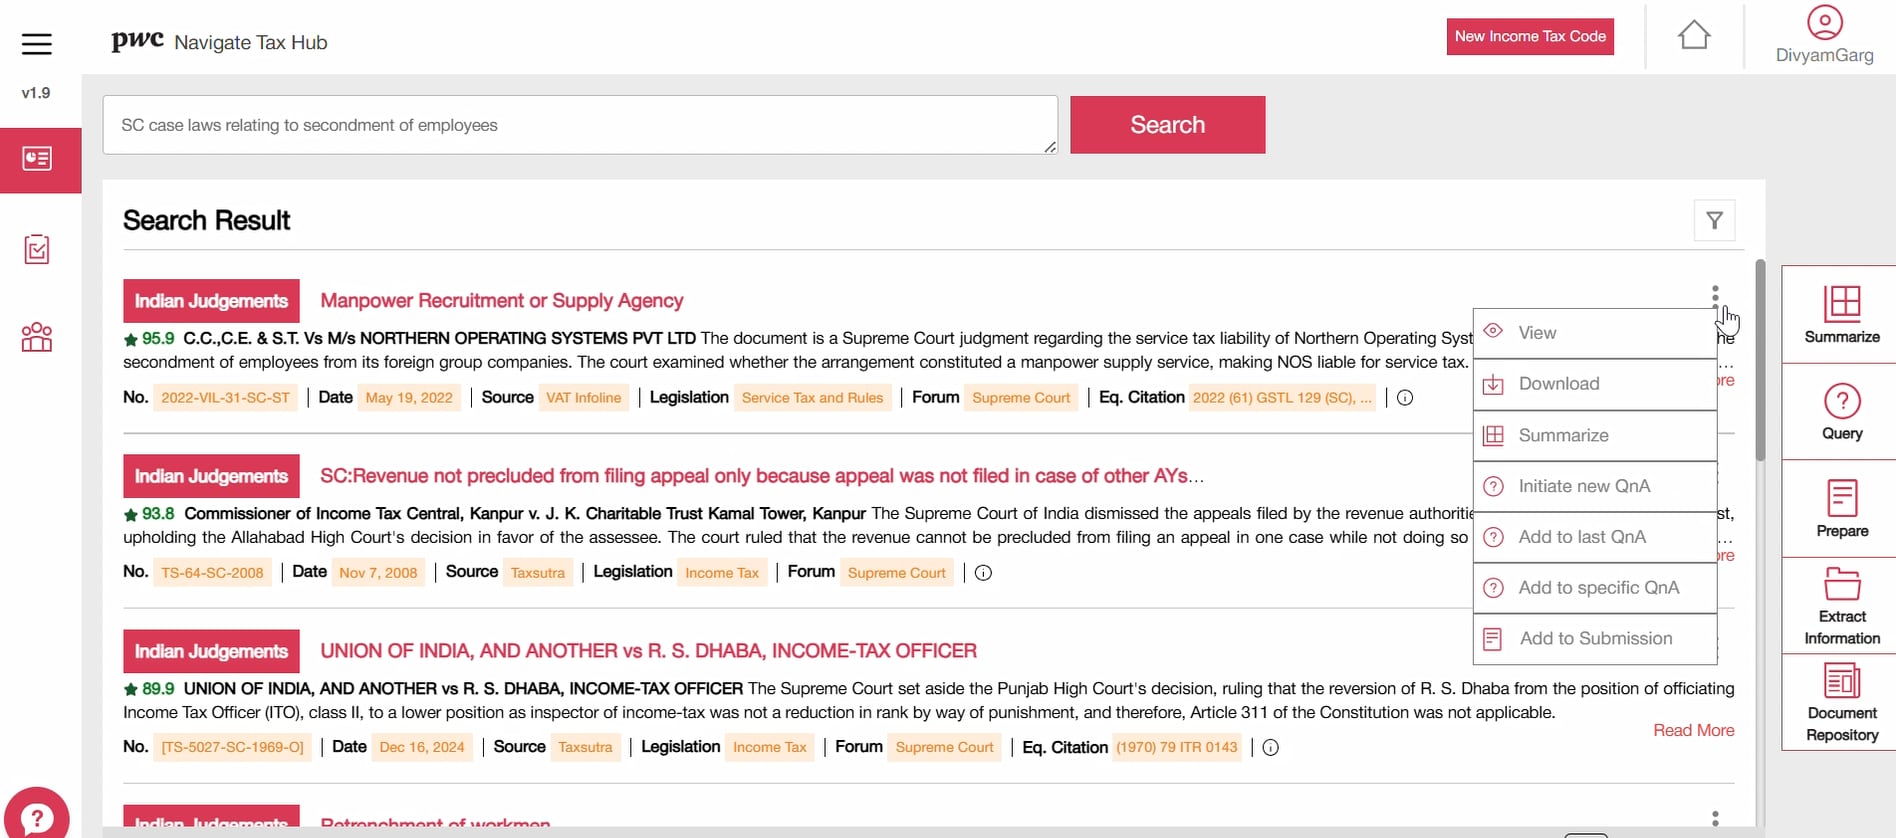
Task: Open DivyamGarg user profile icon
Action: [x=1825, y=22]
